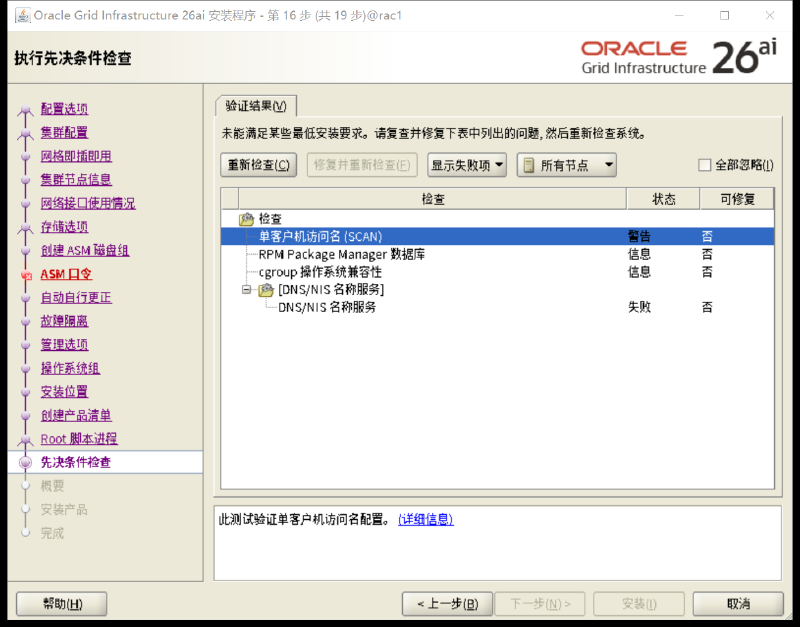Viewport: 800px width, 627px height.
Task: Go to the ASM 口令 step
Action: pos(66,274)
